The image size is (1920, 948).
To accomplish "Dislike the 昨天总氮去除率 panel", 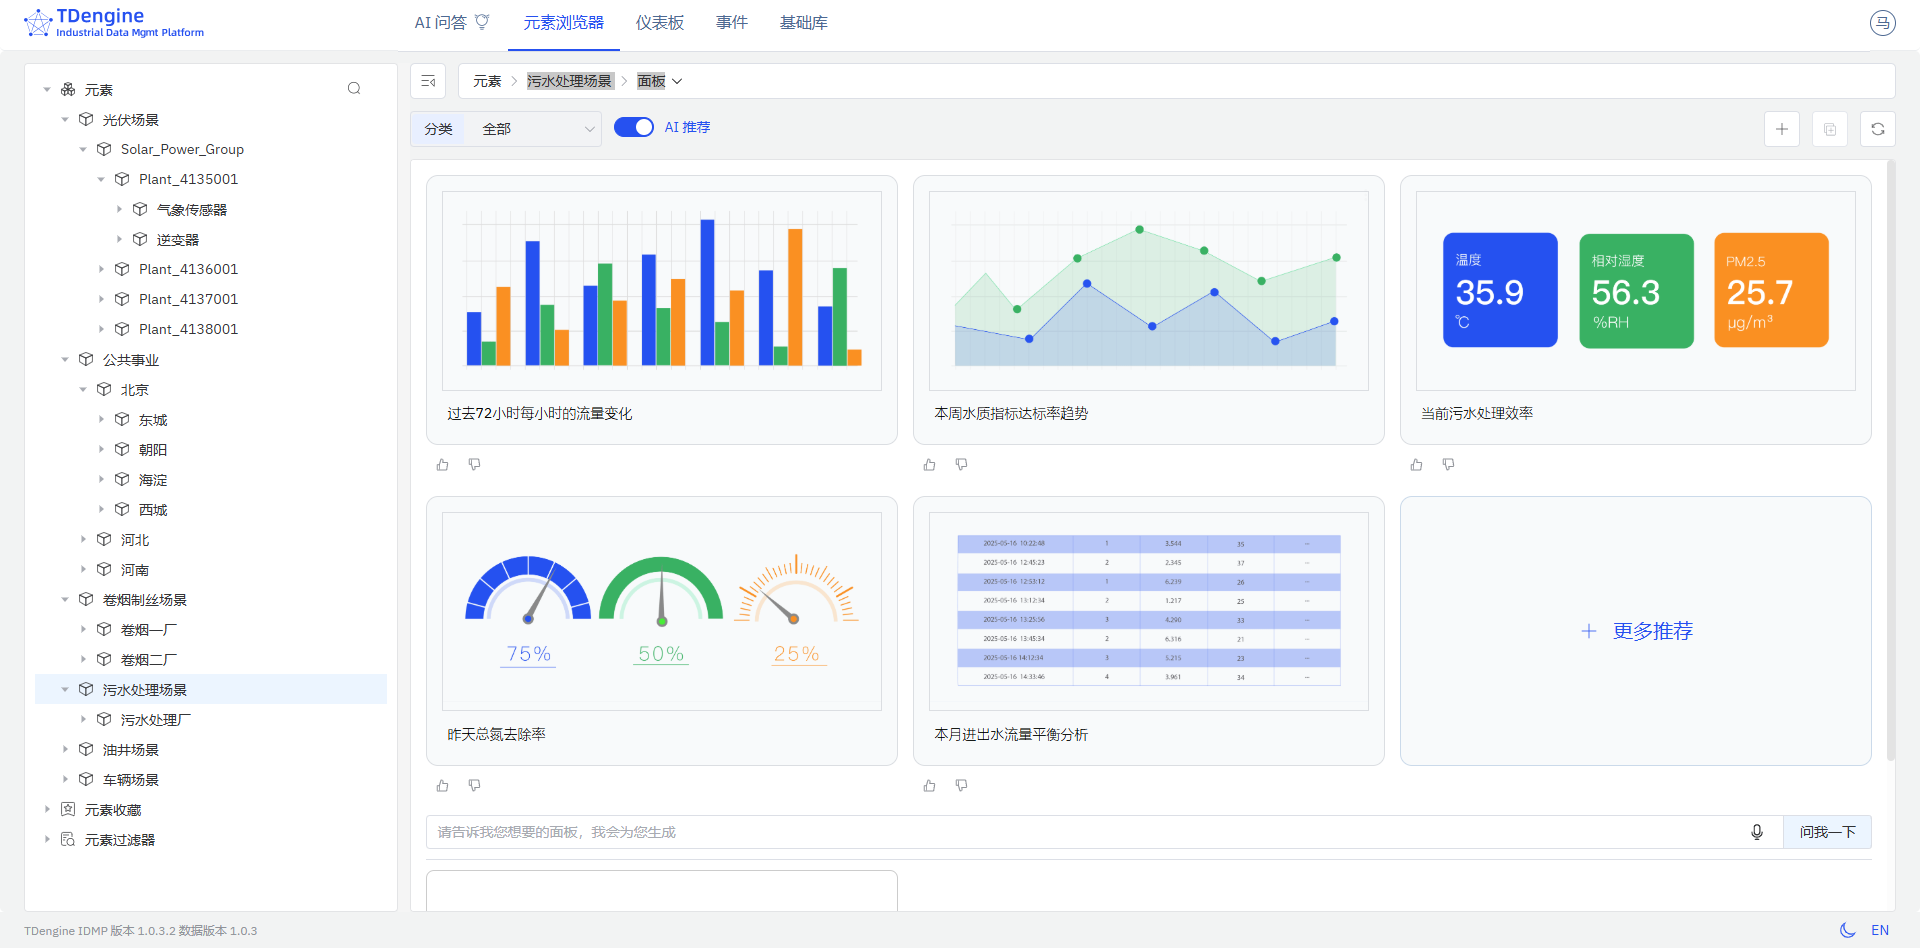I will pos(475,786).
